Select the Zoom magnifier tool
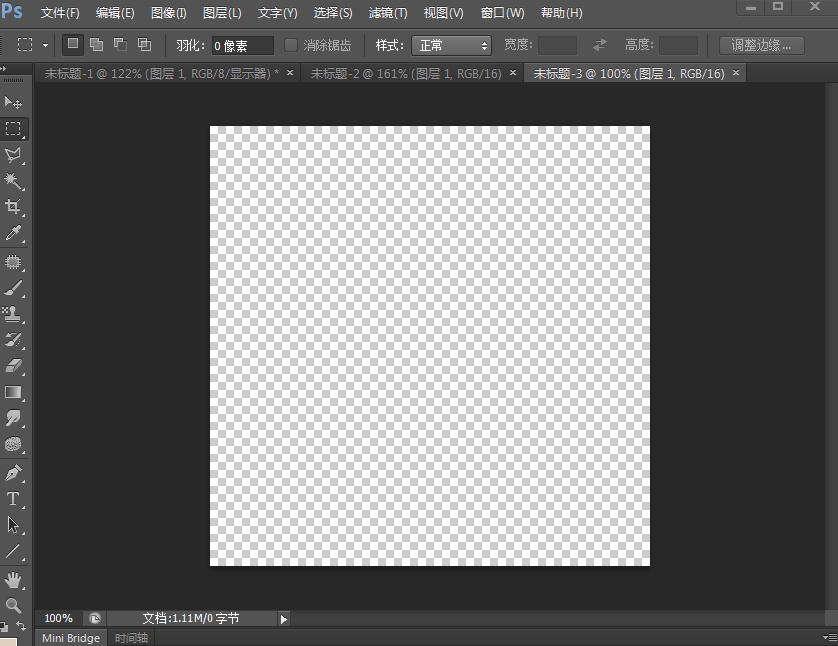This screenshot has width=838, height=646. [x=13, y=605]
